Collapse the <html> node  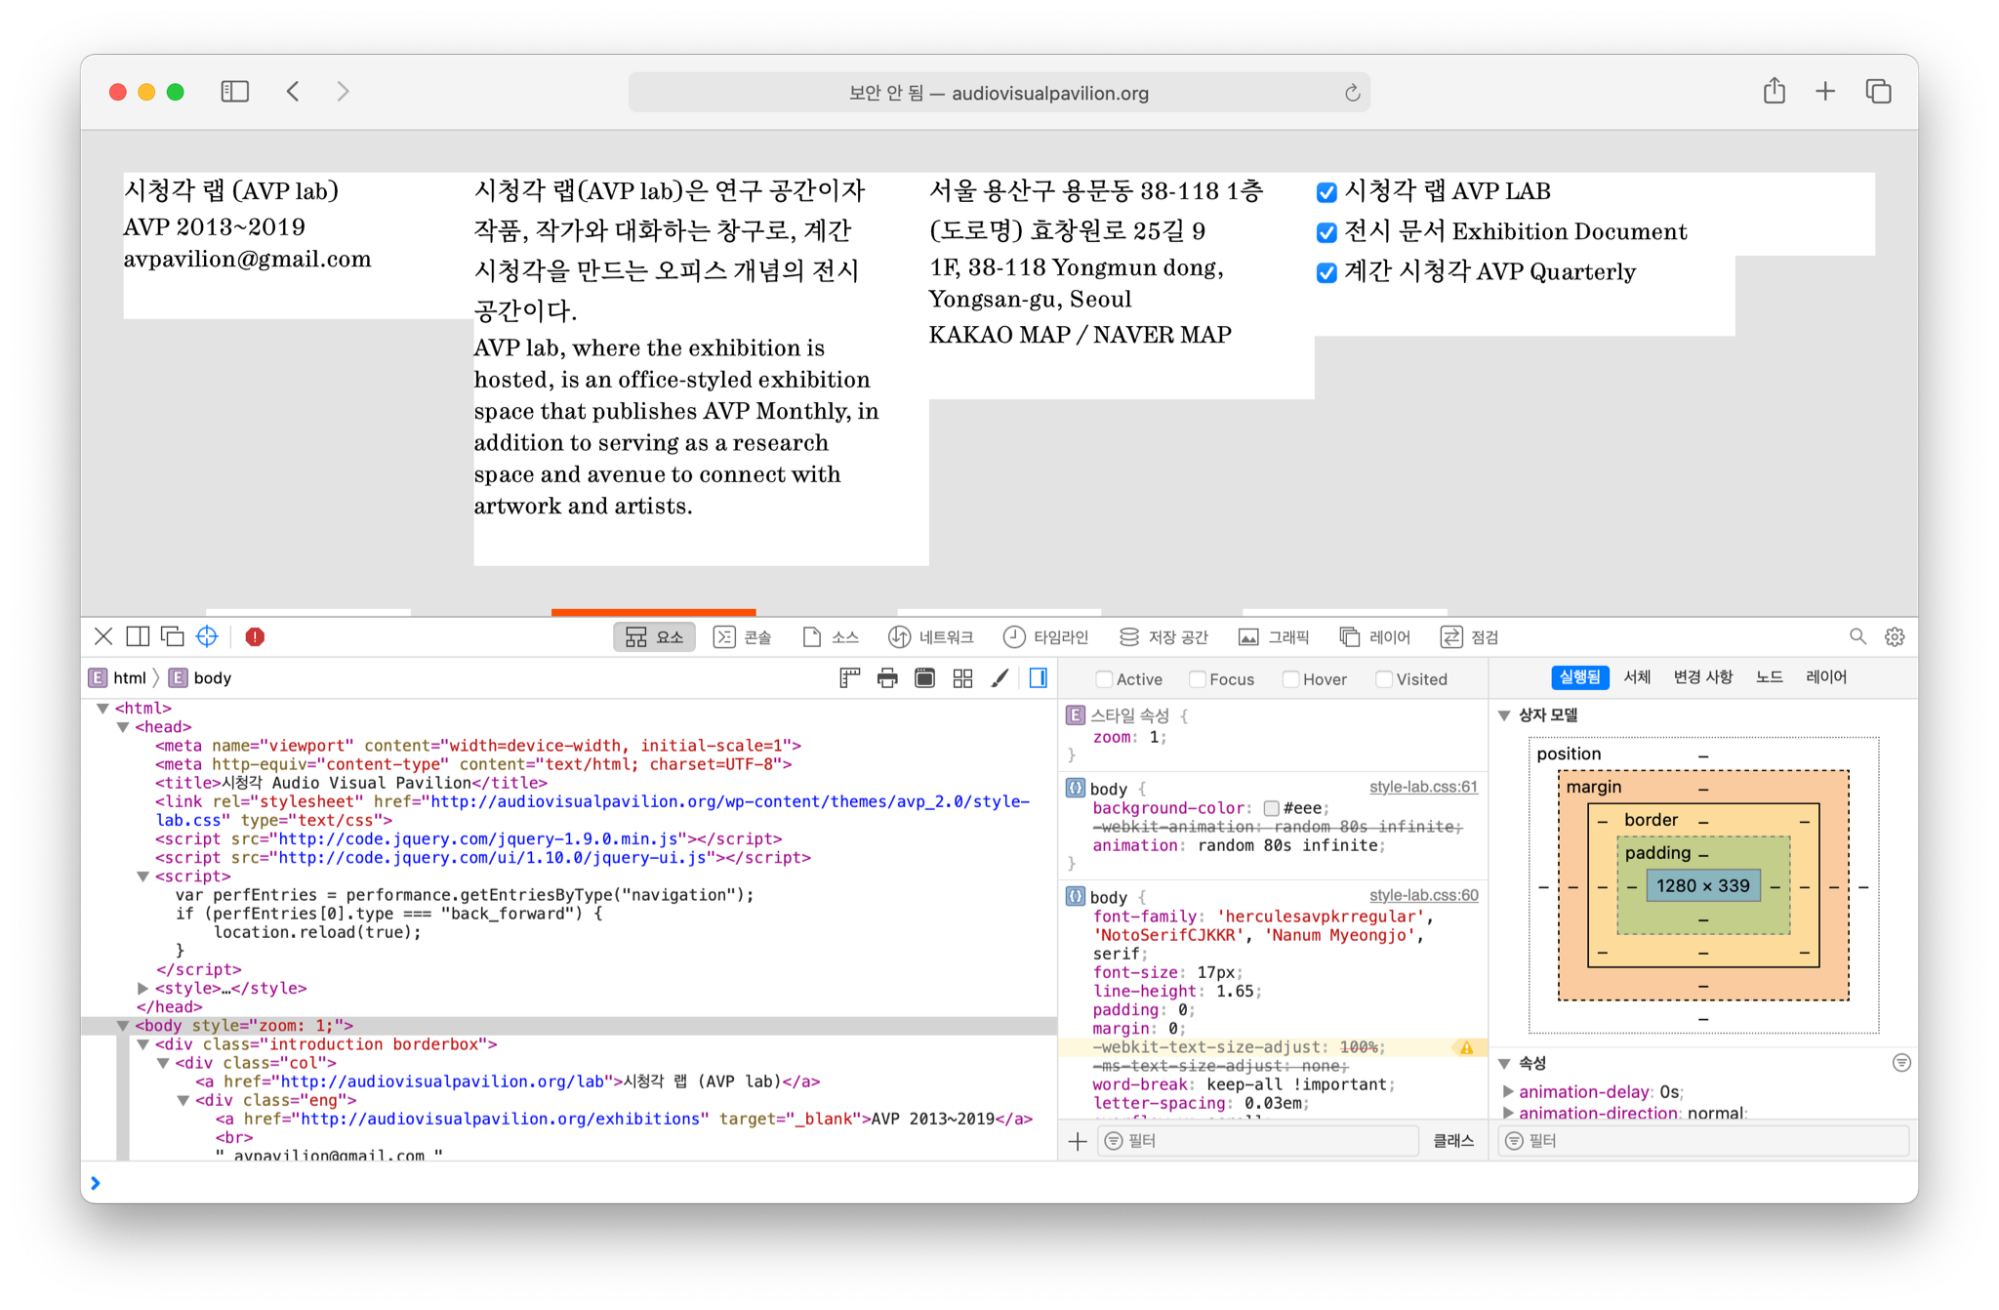pyautogui.click(x=102, y=708)
